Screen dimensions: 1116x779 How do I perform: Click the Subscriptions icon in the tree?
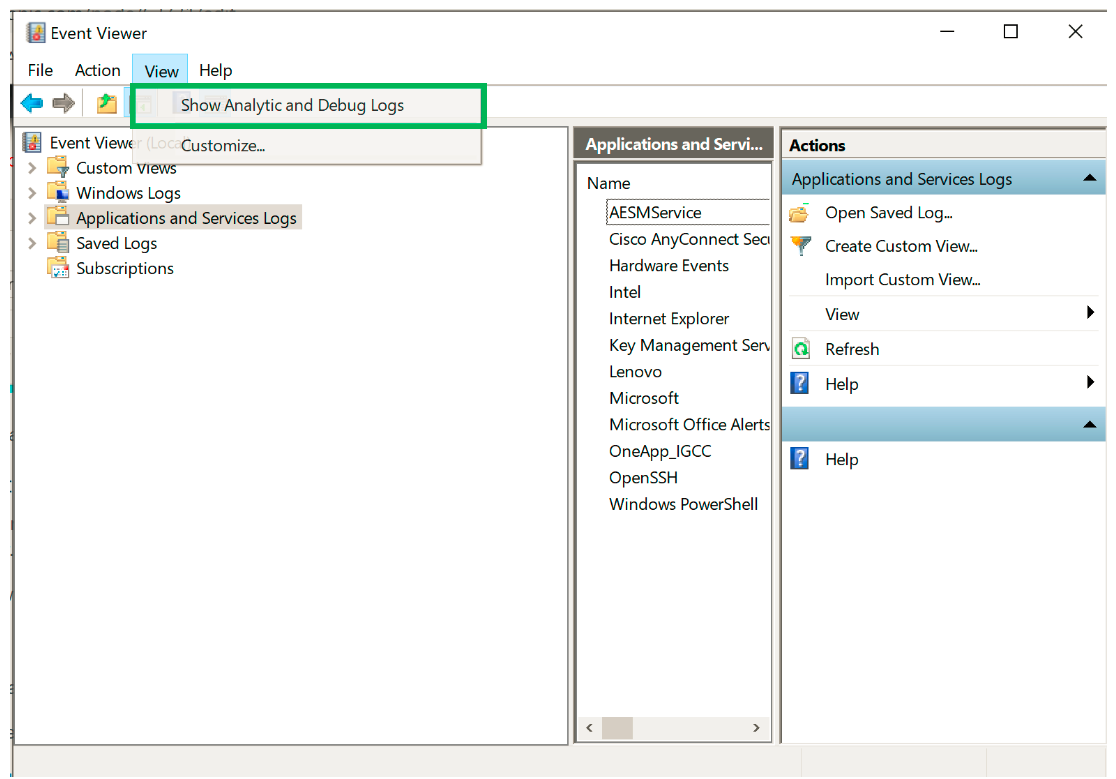(59, 268)
